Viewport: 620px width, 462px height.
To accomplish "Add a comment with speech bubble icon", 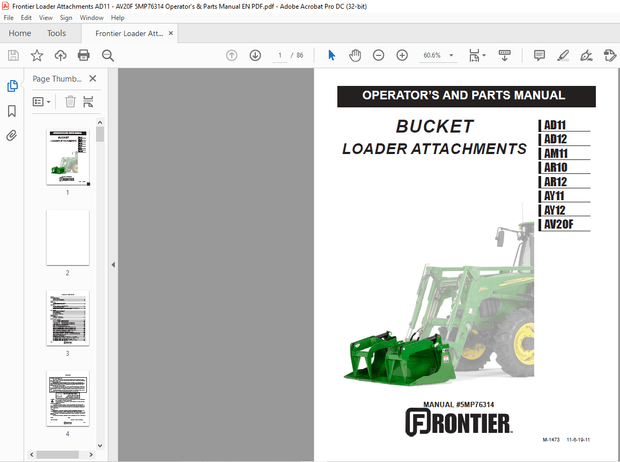I will coord(539,55).
